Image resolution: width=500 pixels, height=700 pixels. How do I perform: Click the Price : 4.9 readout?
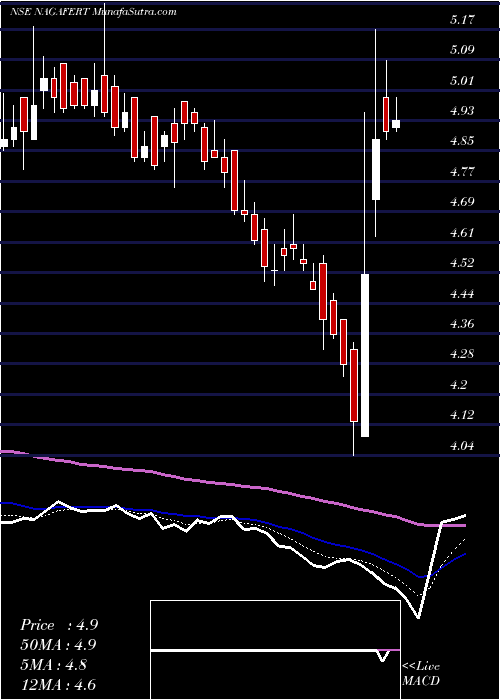[x=59, y=625]
